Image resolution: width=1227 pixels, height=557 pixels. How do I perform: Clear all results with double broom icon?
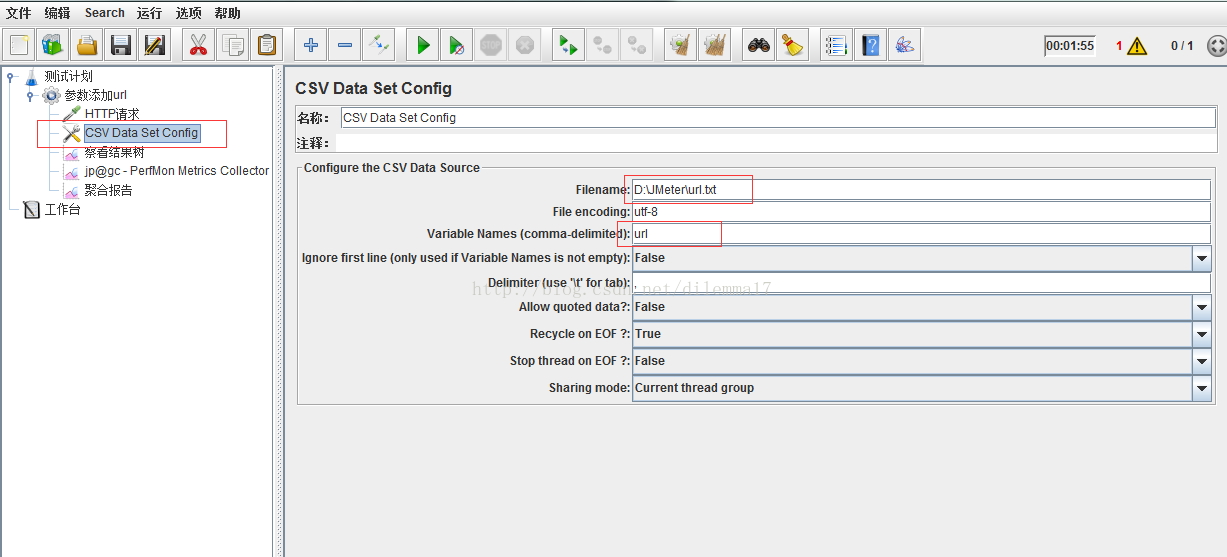[715, 45]
